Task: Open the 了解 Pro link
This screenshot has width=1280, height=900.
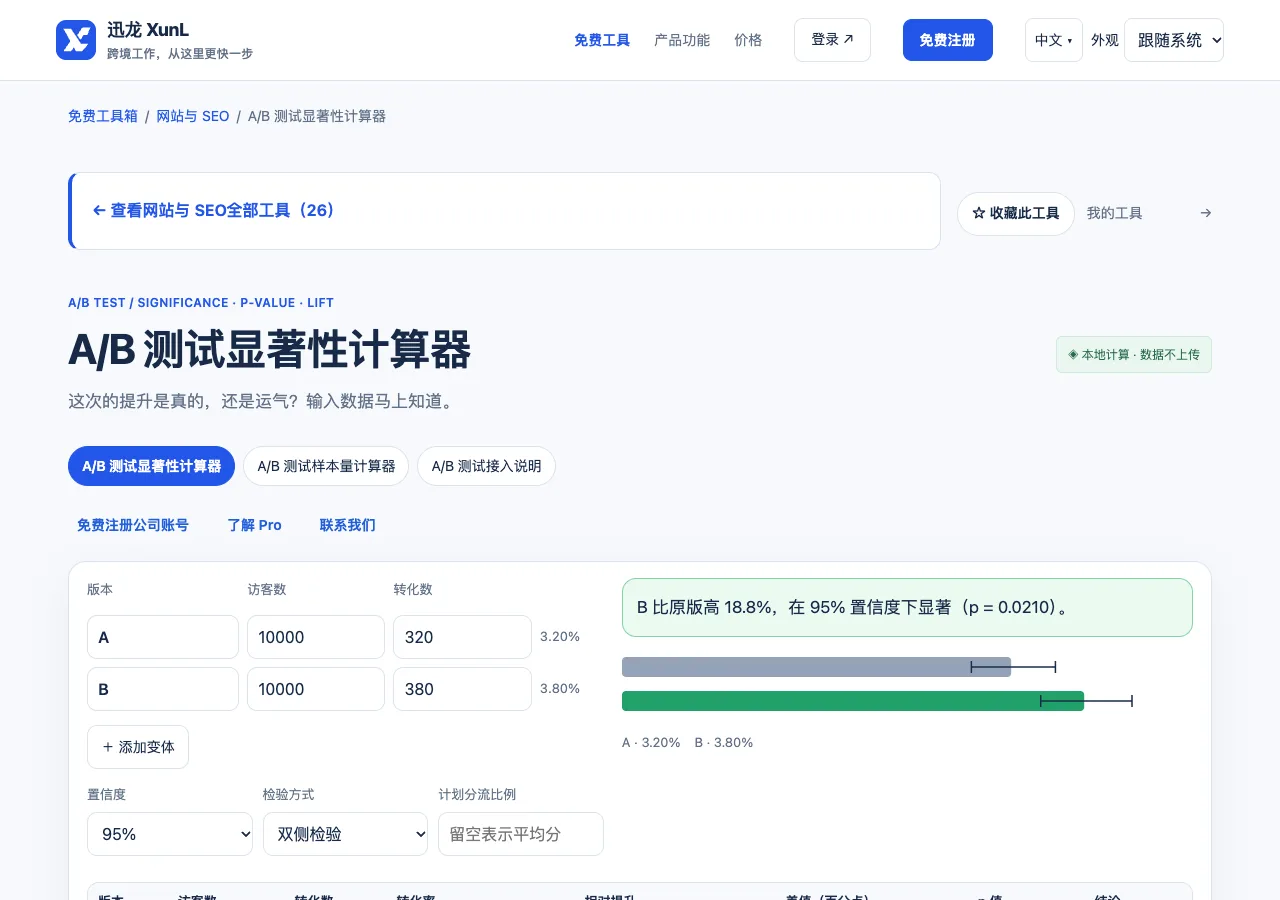Action: coord(255,525)
